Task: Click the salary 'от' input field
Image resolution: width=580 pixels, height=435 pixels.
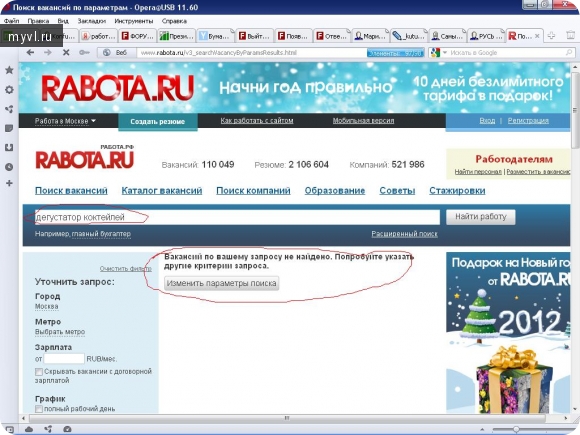Action: tap(64, 358)
